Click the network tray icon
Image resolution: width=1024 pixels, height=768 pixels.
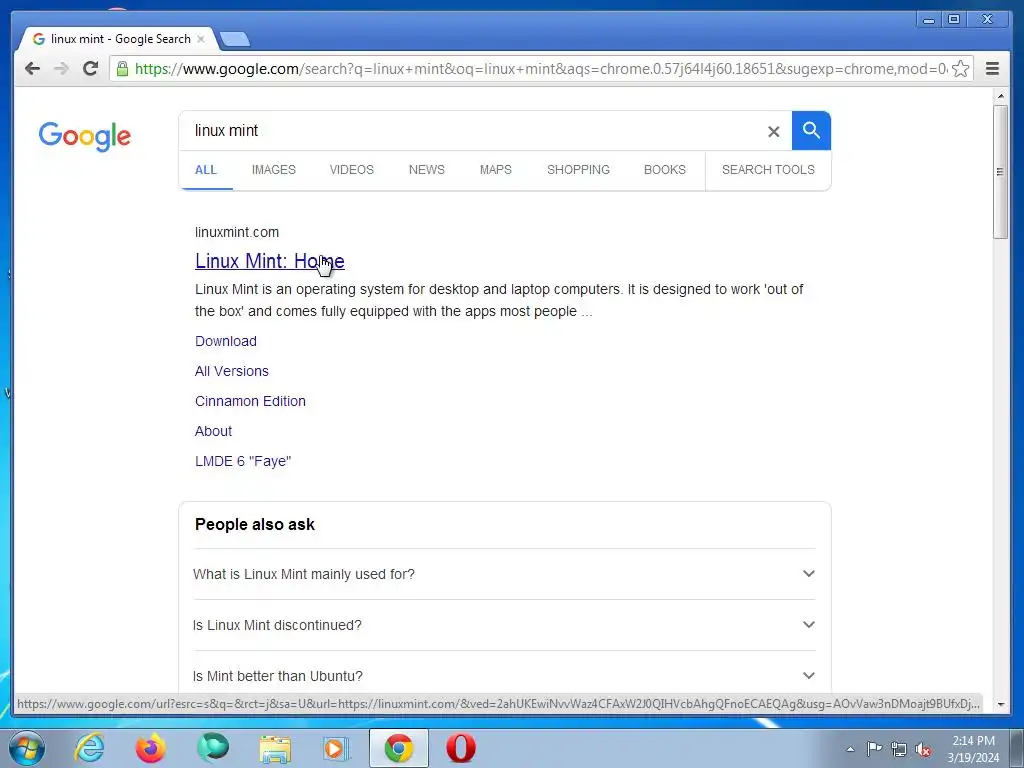coord(899,749)
